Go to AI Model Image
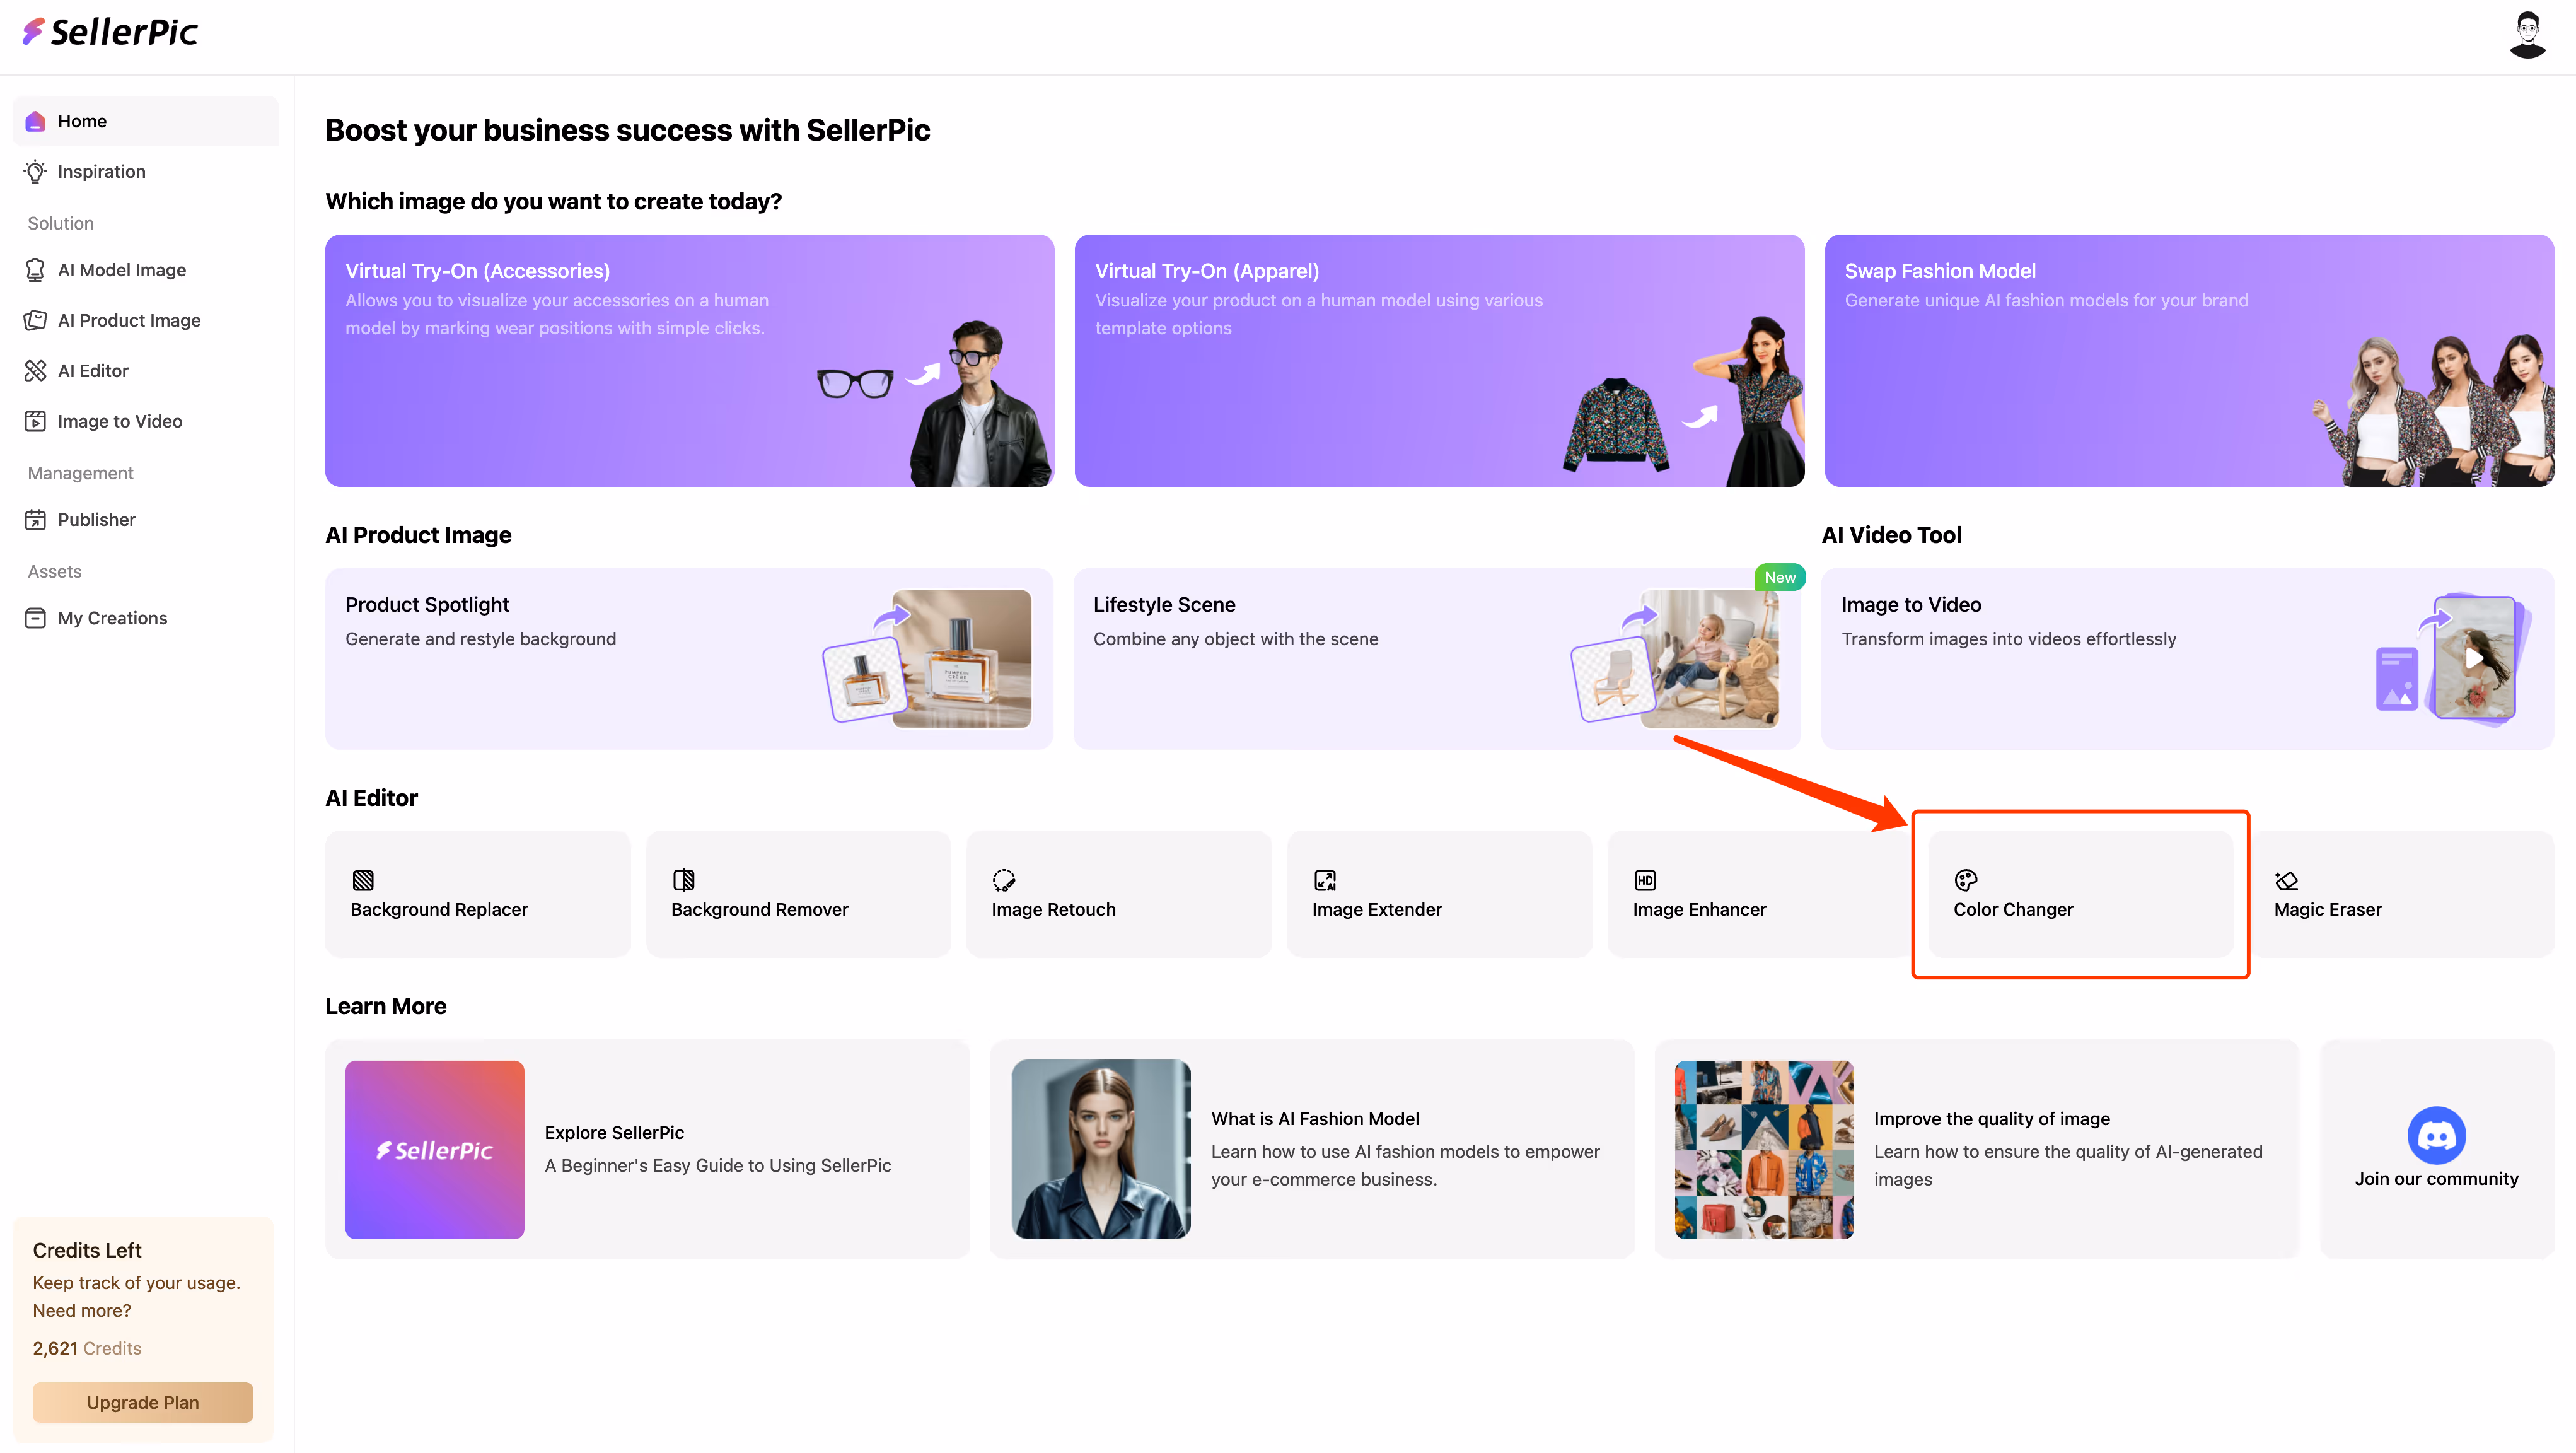Viewport: 2576px width, 1453px height. click(x=121, y=270)
